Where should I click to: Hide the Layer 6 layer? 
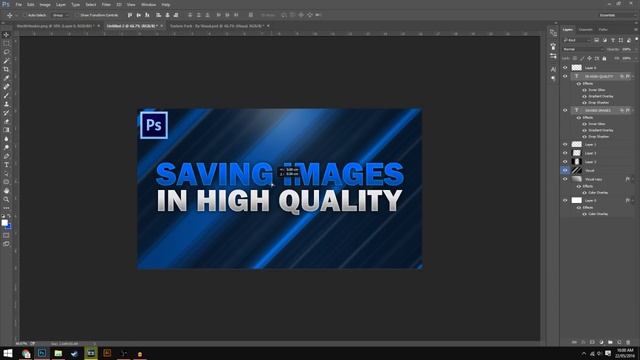tap(565, 68)
